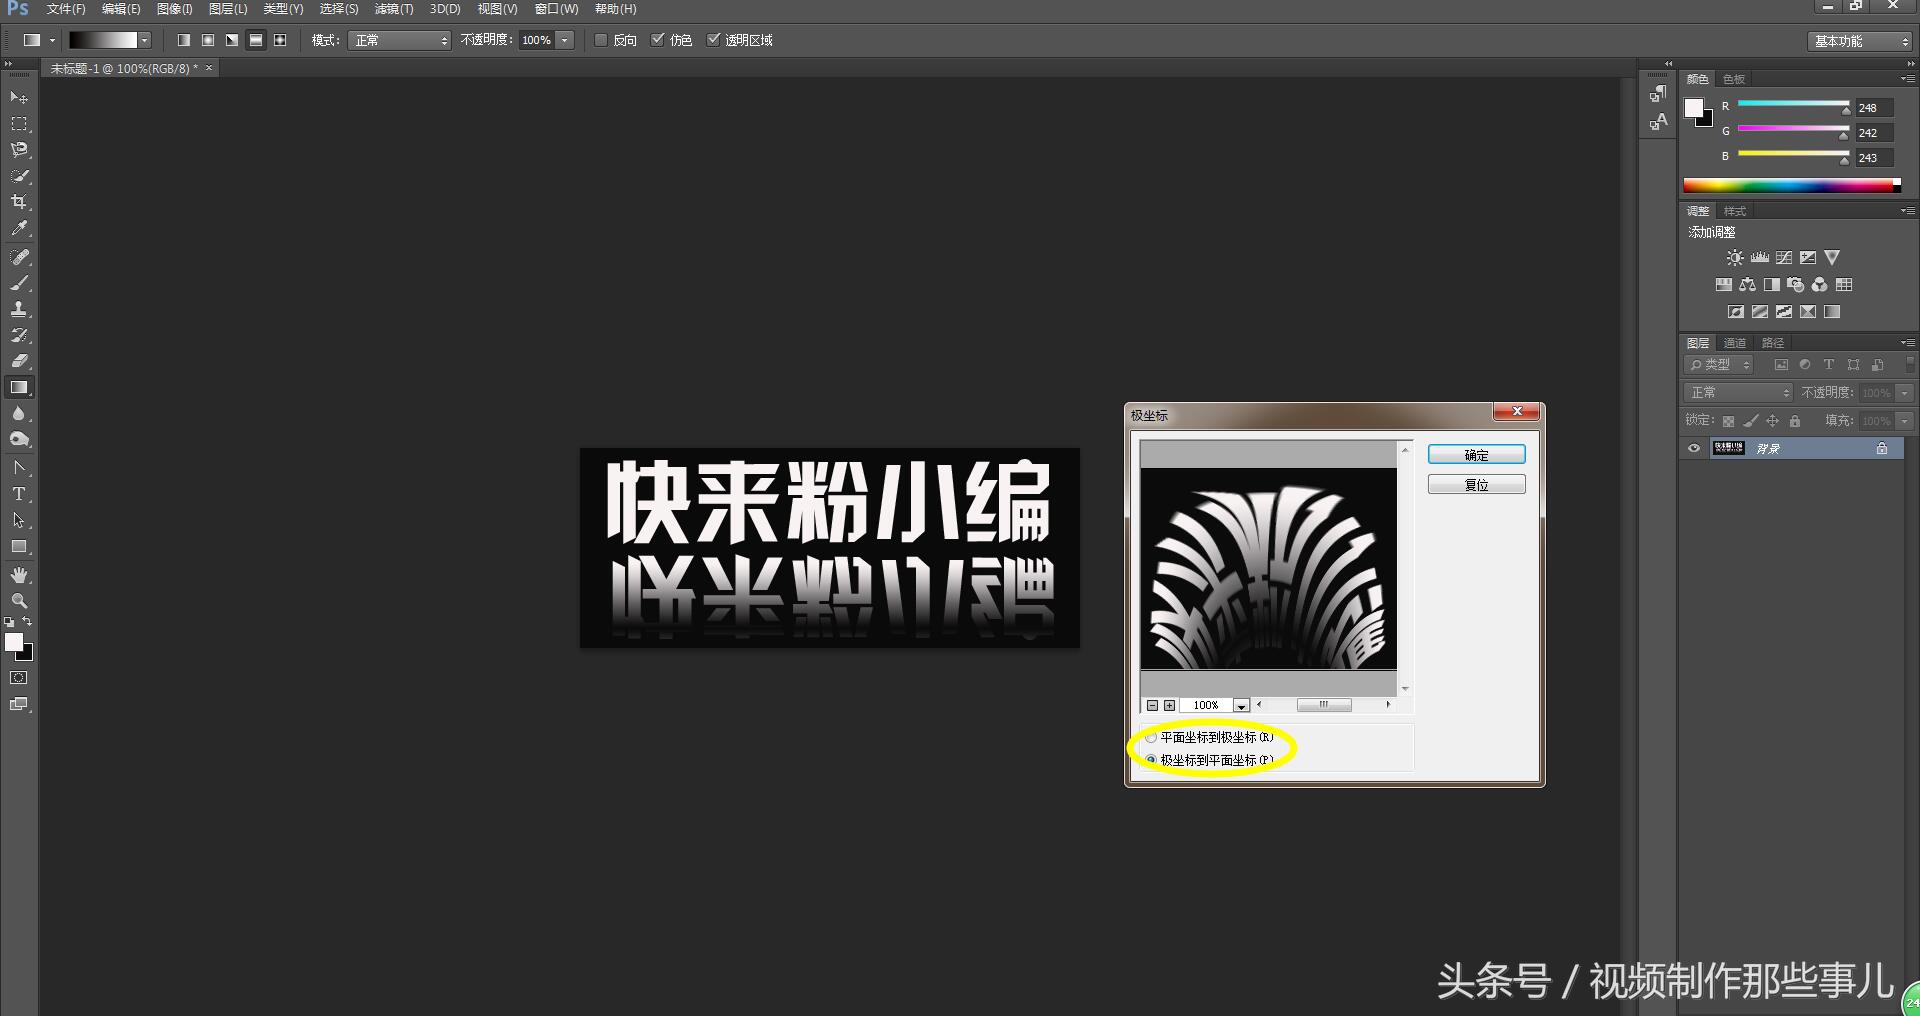
Task: Select 平面坐标到极坐标 radio option
Action: pyautogui.click(x=1150, y=737)
